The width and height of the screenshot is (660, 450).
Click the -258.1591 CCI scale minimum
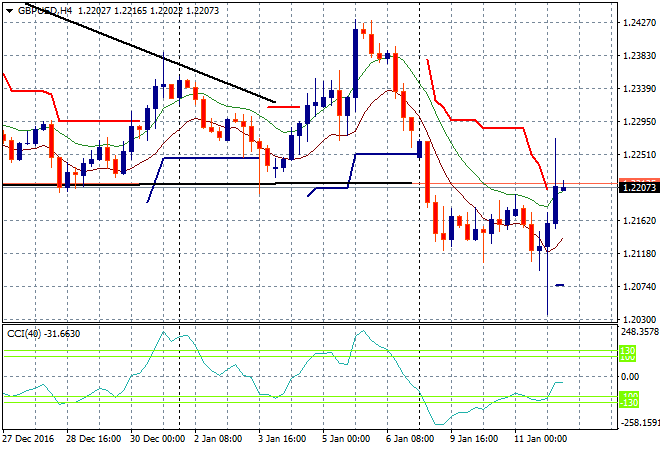click(640, 422)
